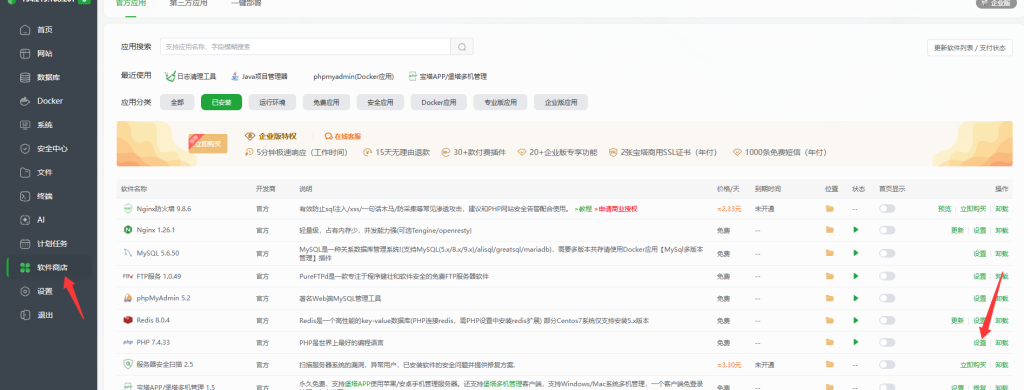Select the 专业版应用 category filter

pyautogui.click(x=500, y=103)
